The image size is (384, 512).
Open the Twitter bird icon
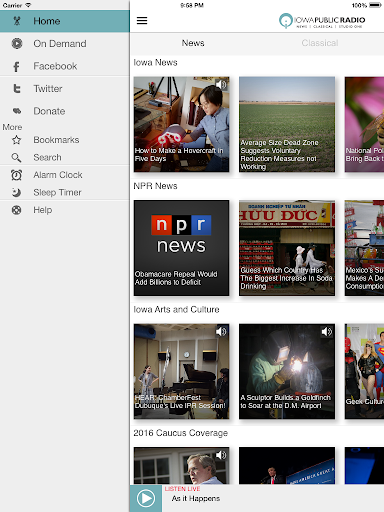coord(17,89)
